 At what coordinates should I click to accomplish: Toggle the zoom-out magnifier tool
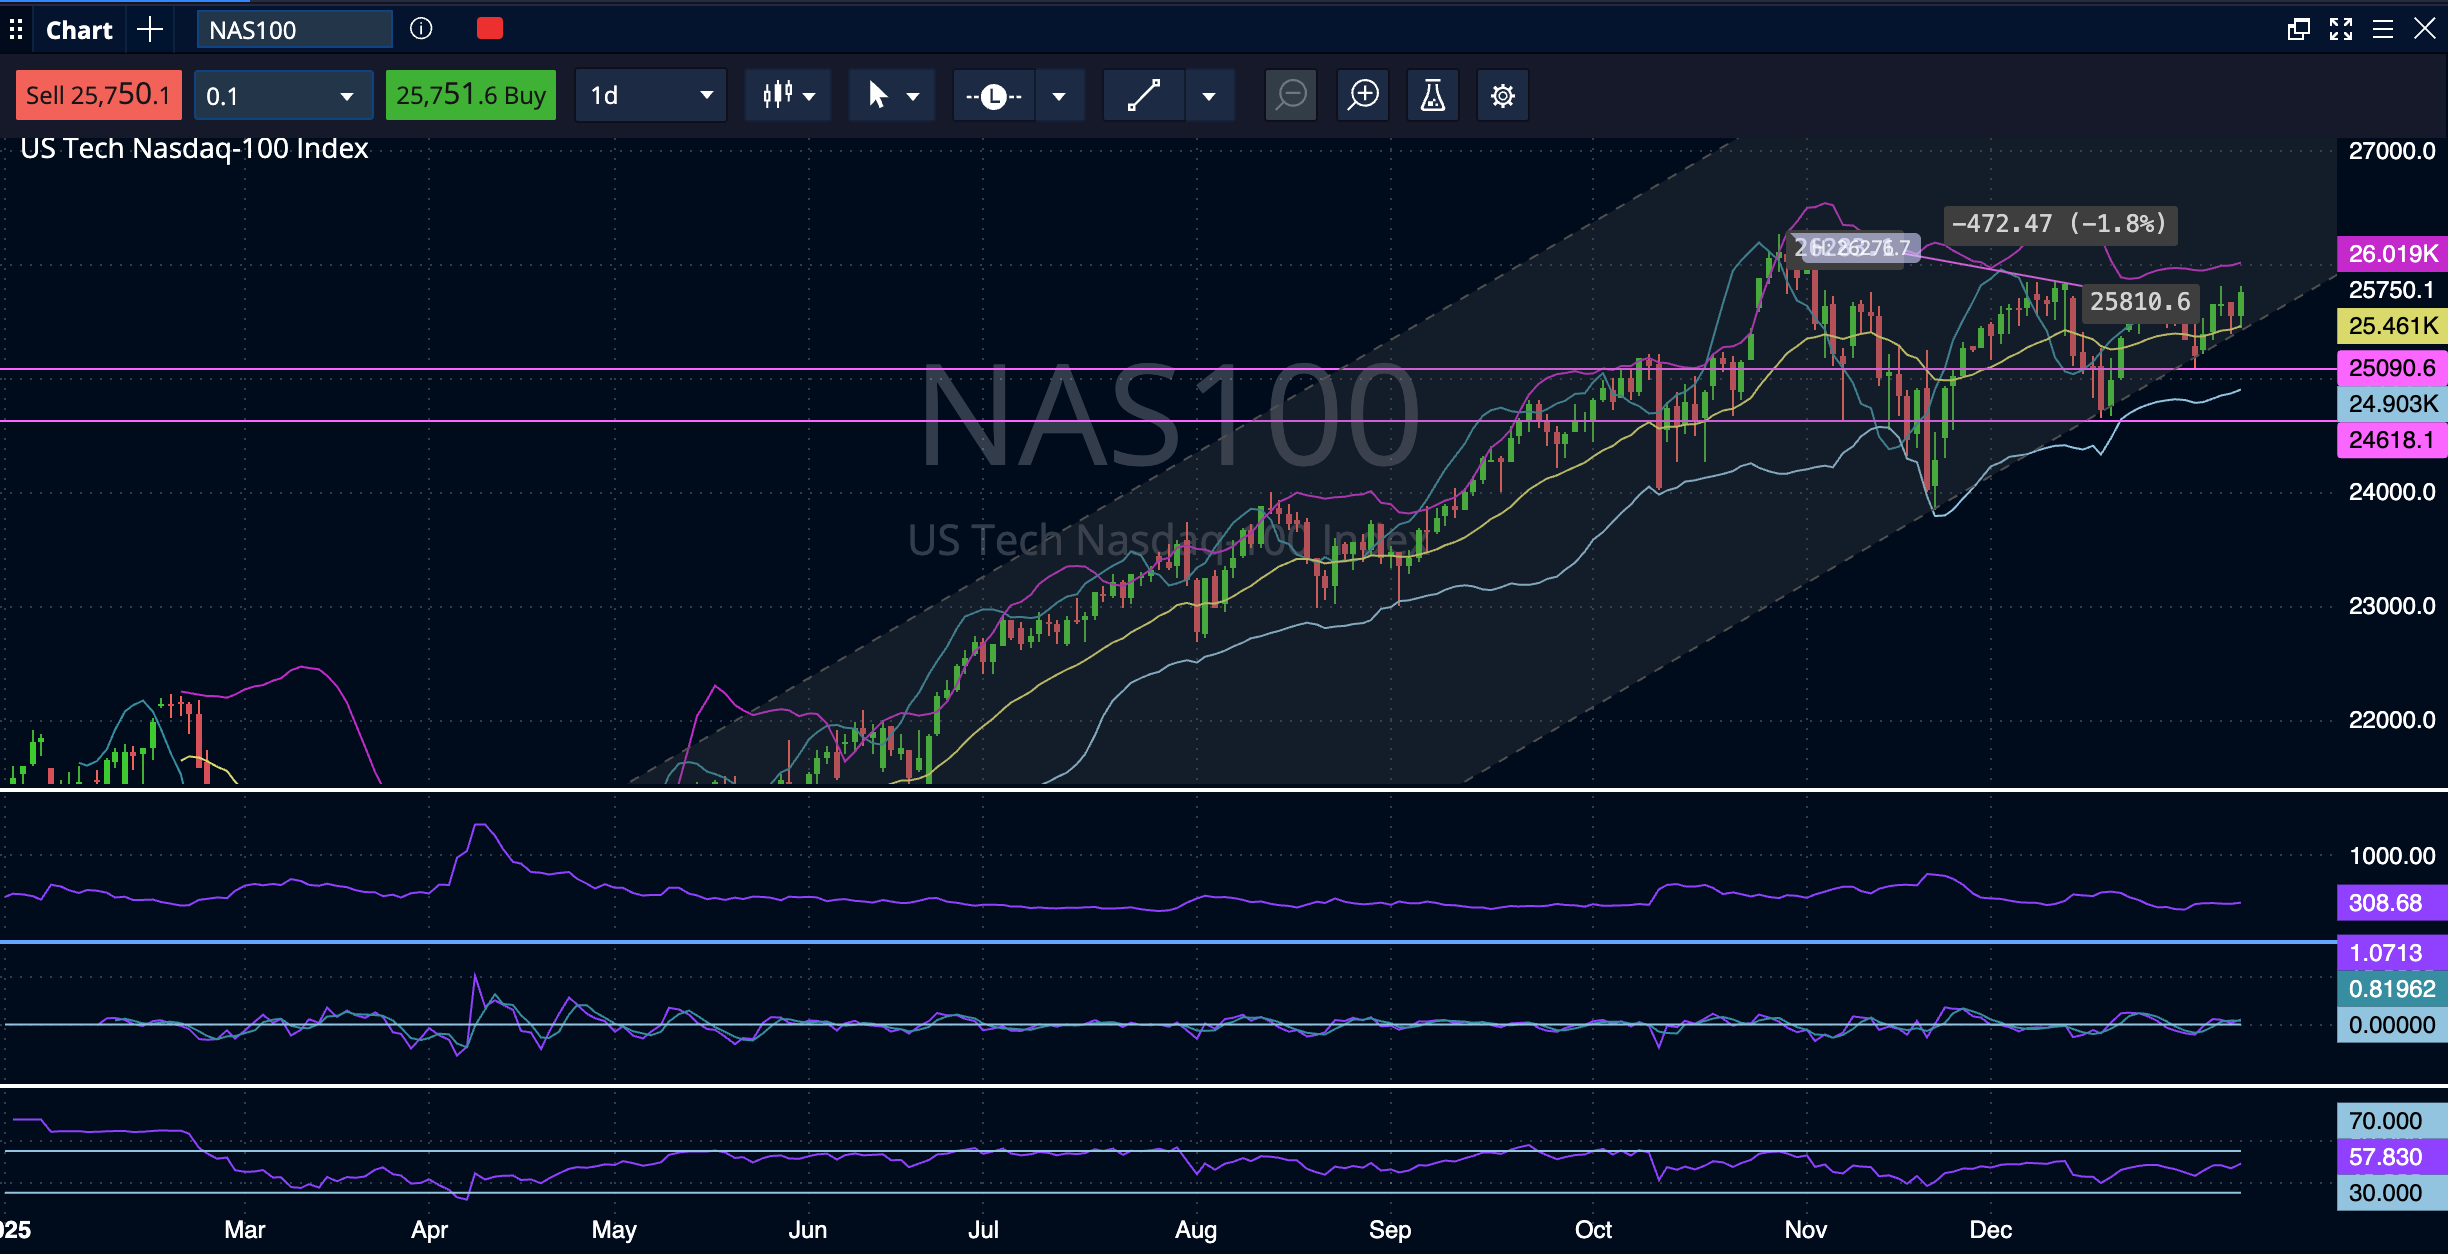[x=1290, y=95]
